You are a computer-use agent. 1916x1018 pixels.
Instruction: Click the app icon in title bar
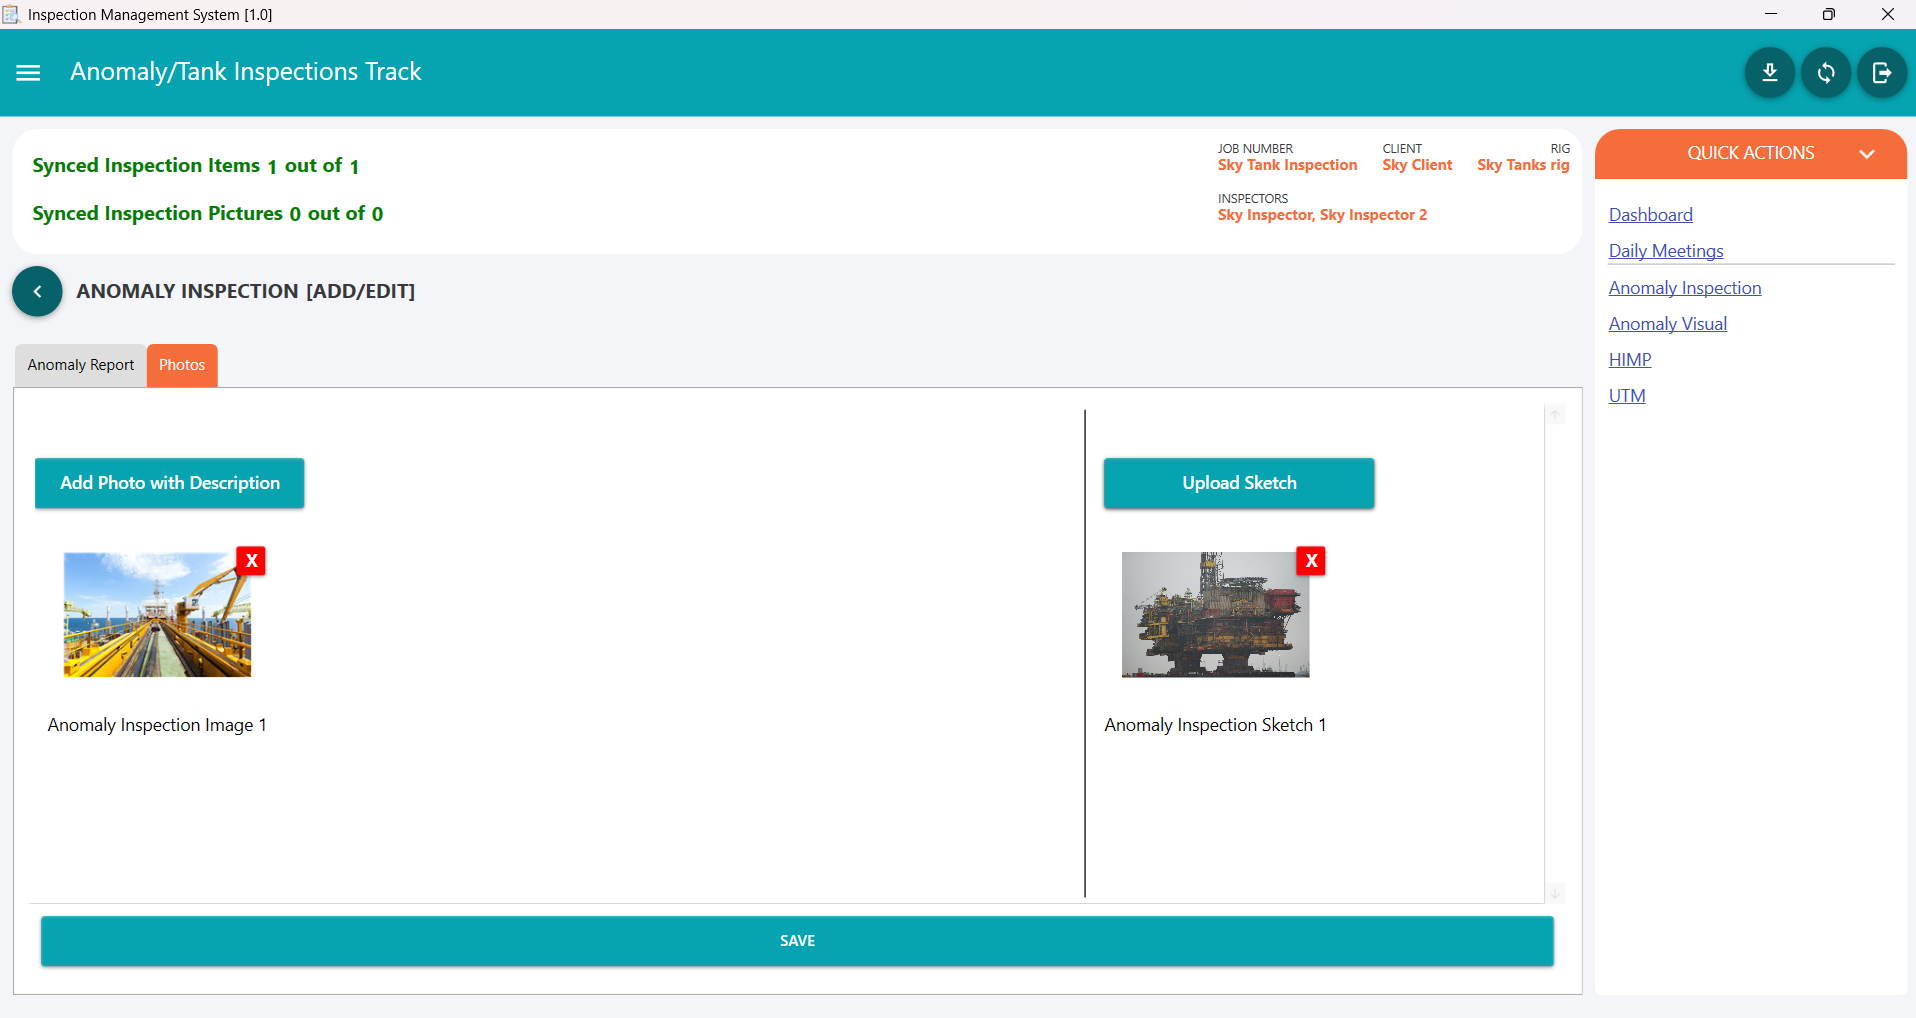[11, 14]
